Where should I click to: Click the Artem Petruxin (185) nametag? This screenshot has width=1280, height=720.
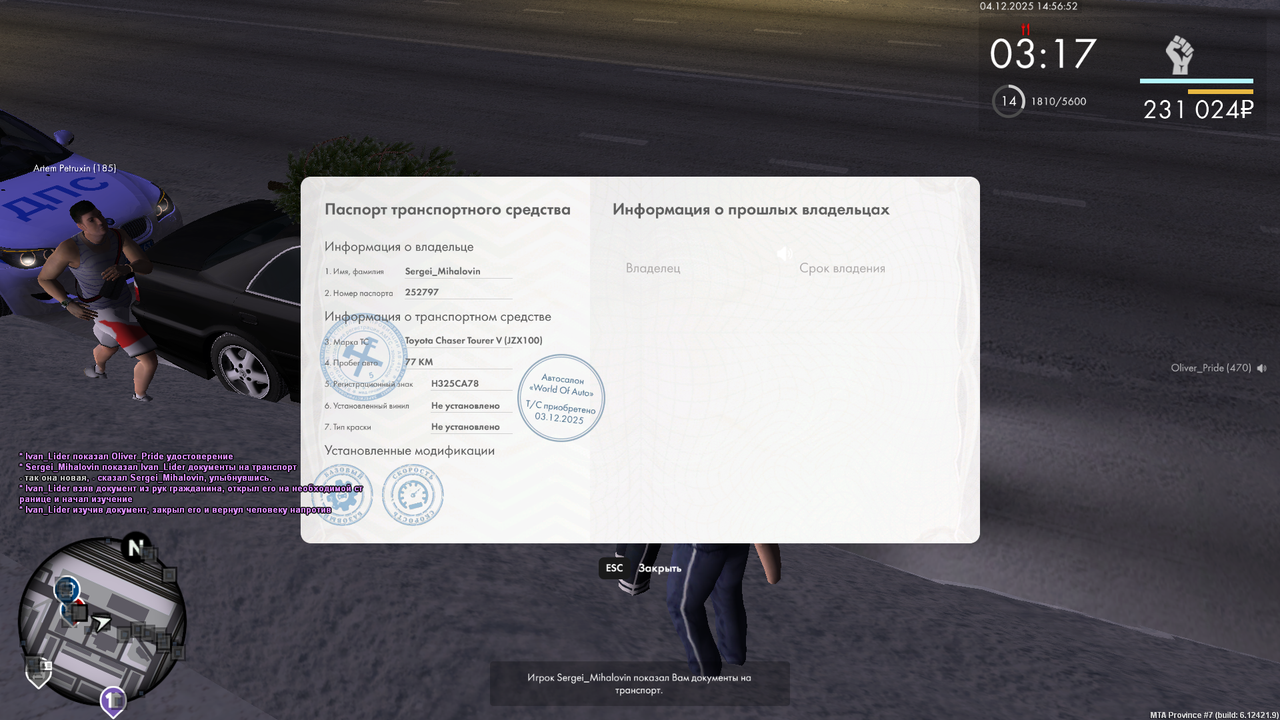74,168
